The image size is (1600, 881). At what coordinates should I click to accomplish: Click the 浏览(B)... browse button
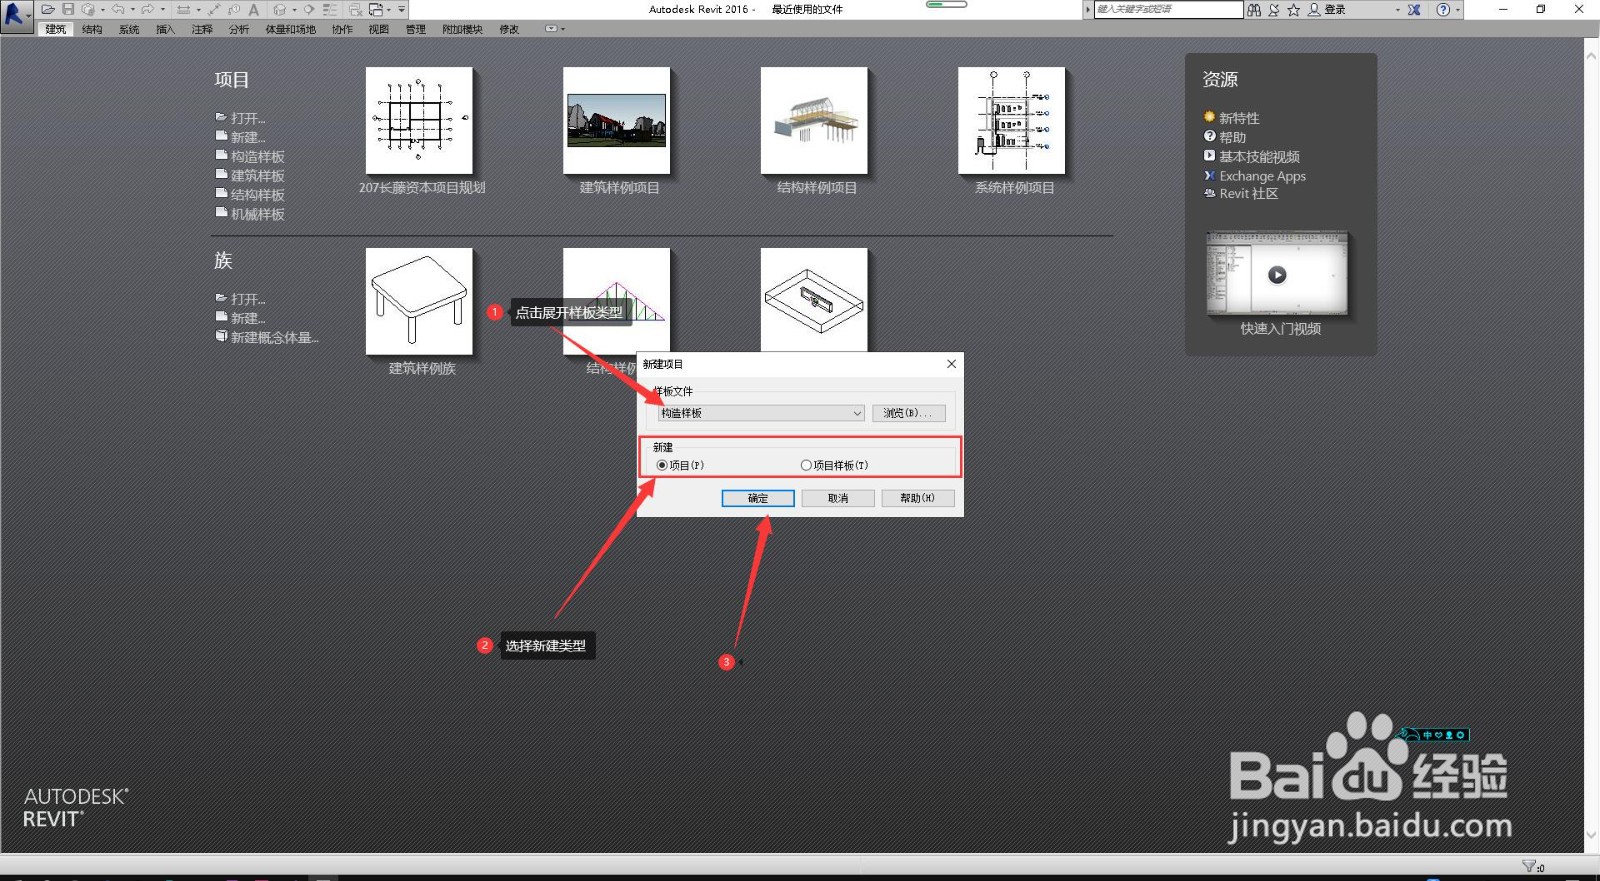coord(908,413)
